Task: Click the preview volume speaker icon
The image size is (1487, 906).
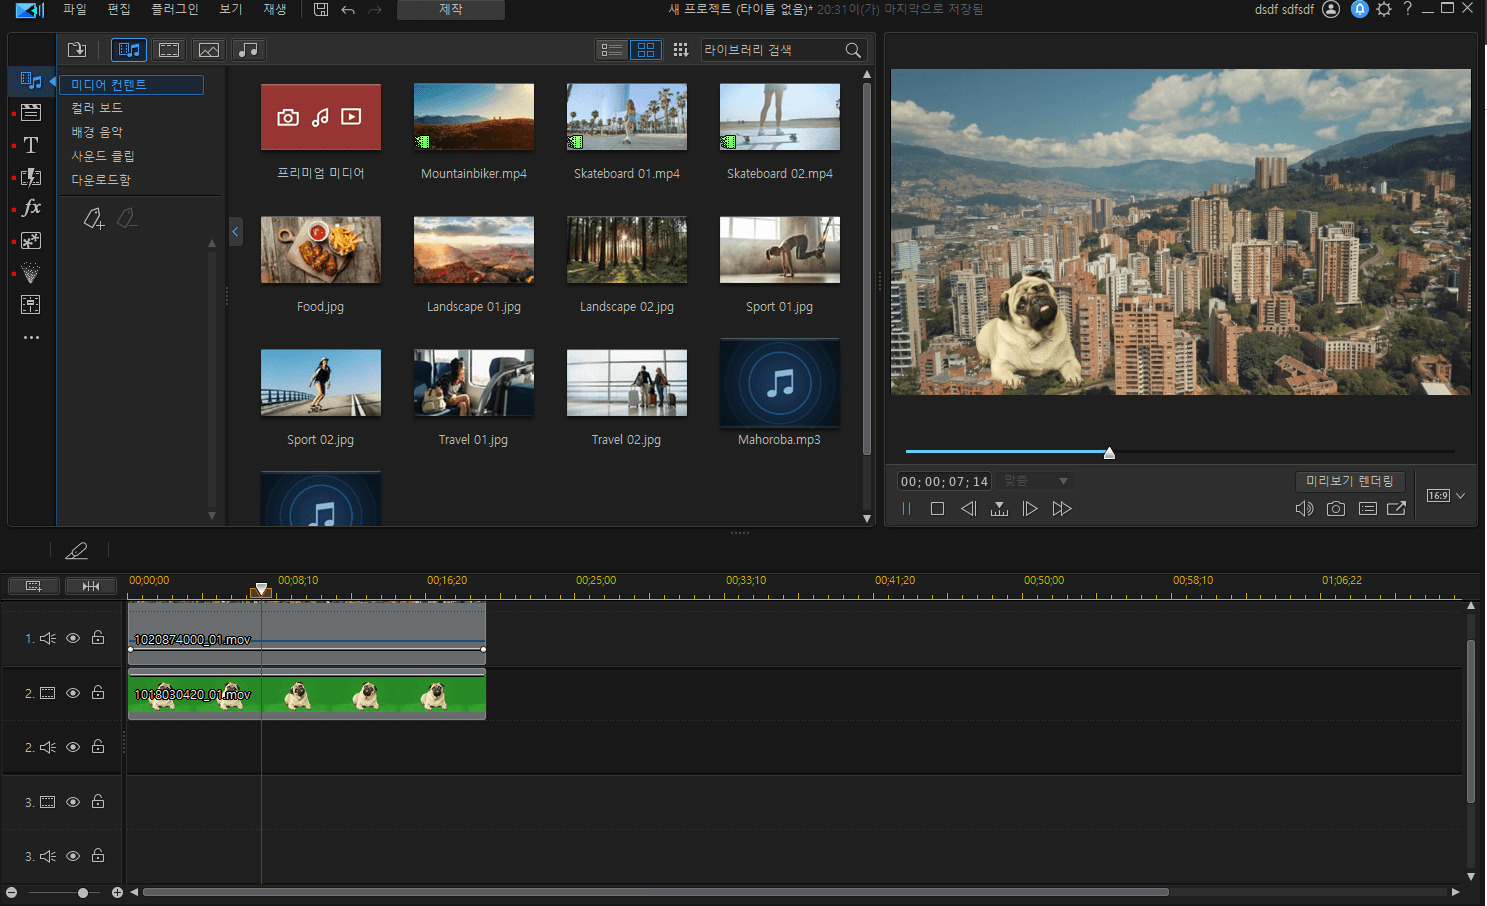Action: point(1304,509)
